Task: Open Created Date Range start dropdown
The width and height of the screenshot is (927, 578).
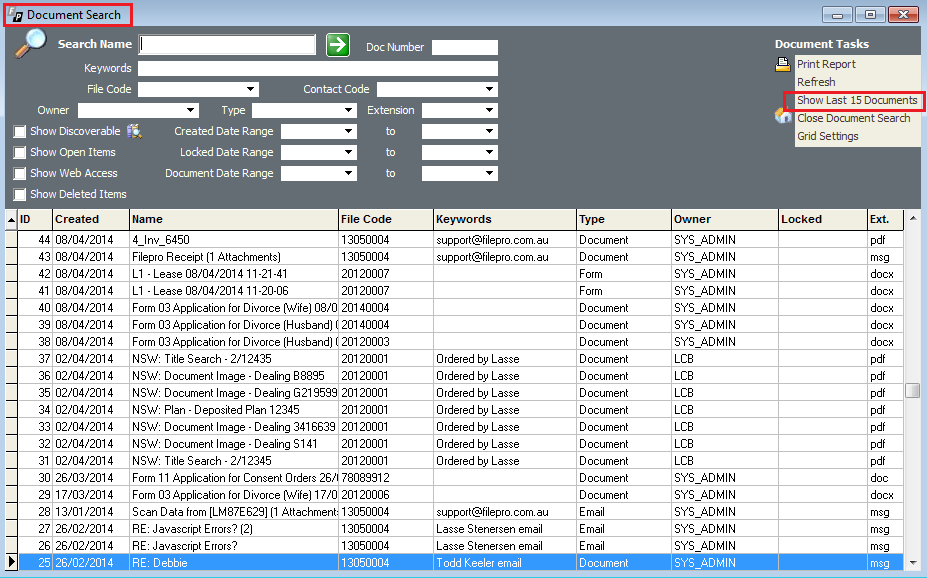Action: (x=348, y=131)
